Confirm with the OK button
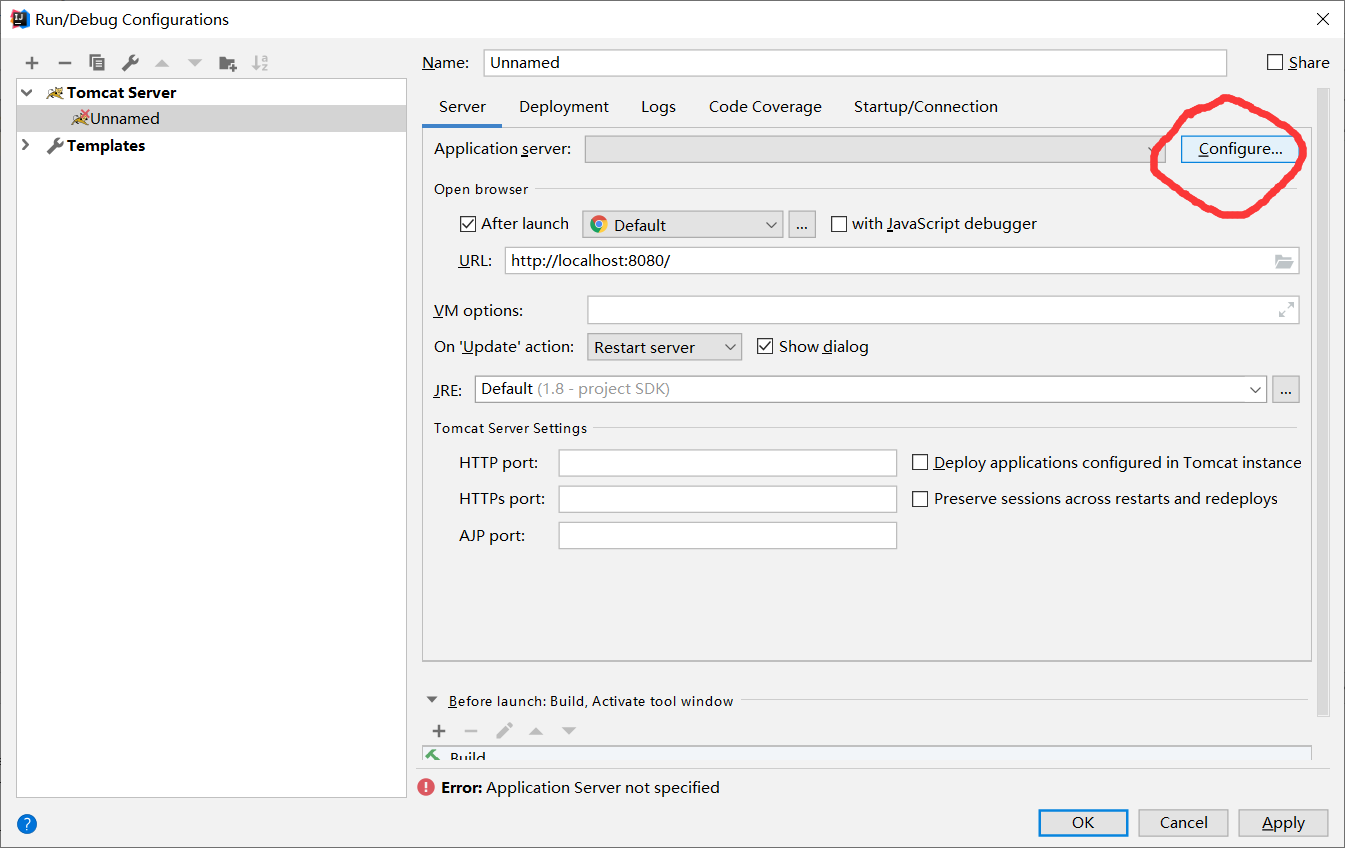The width and height of the screenshot is (1345, 848). [1083, 822]
